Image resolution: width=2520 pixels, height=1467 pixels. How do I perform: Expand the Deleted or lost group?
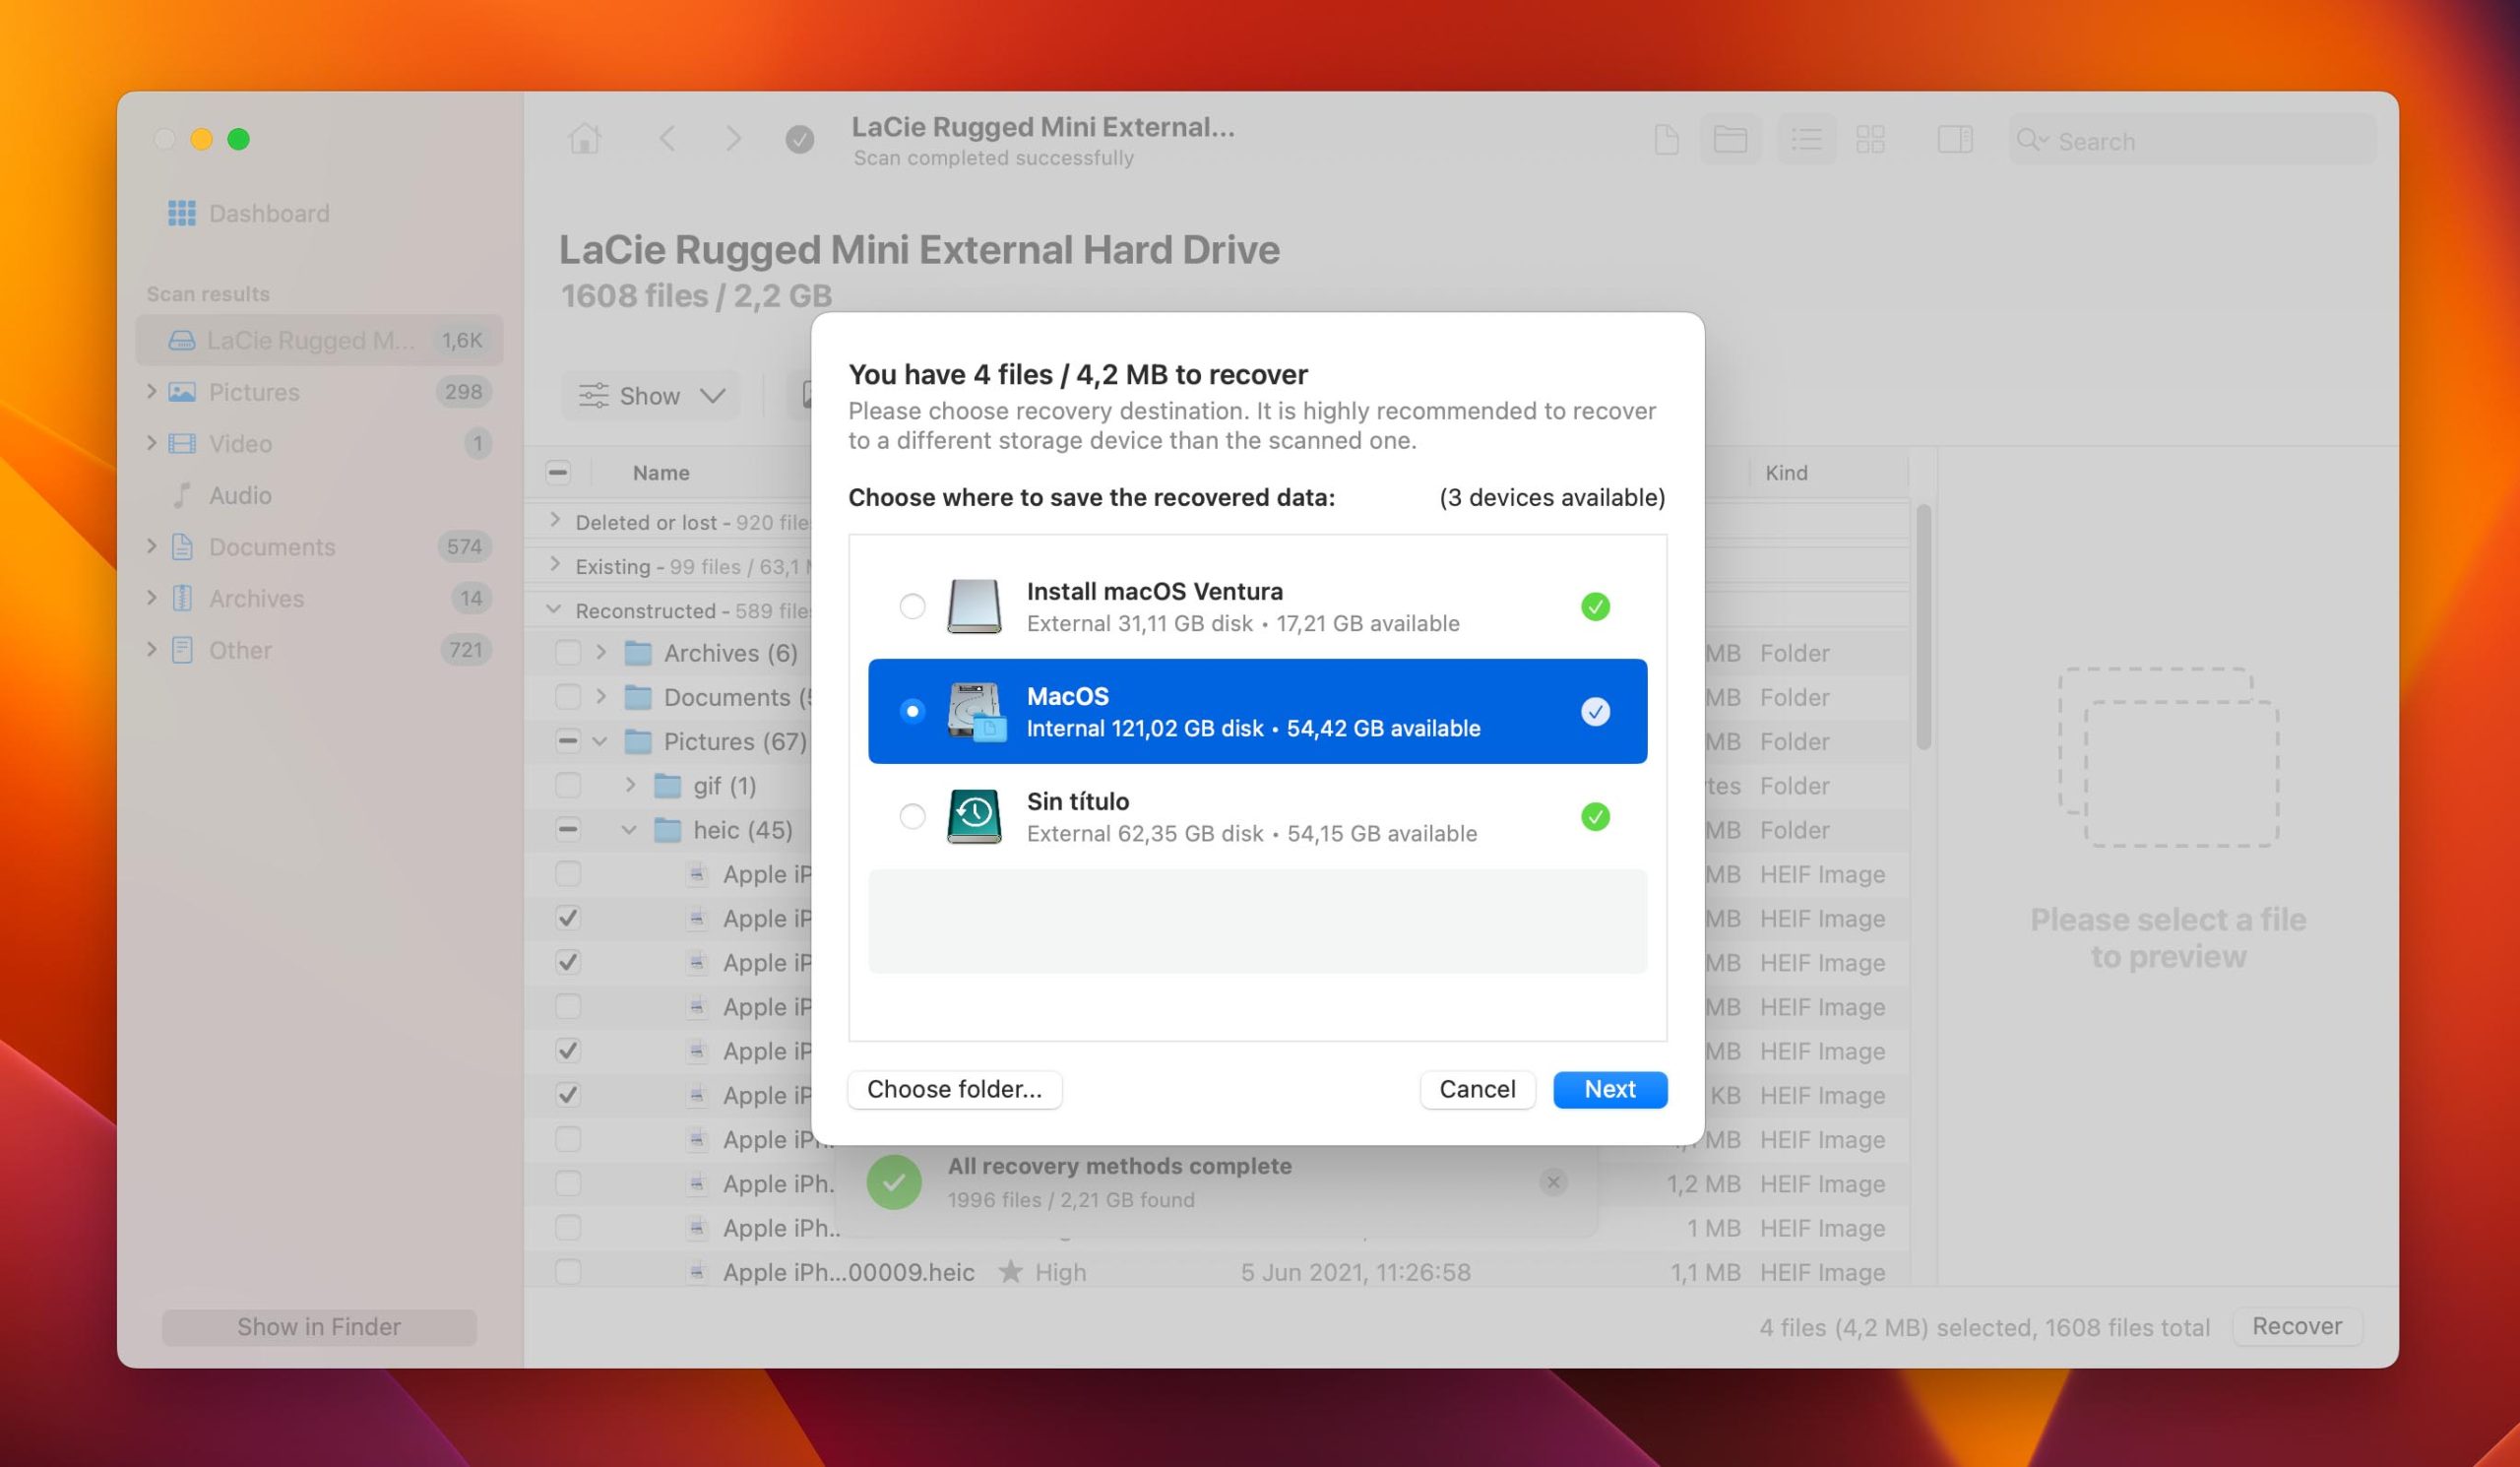pyautogui.click(x=555, y=520)
